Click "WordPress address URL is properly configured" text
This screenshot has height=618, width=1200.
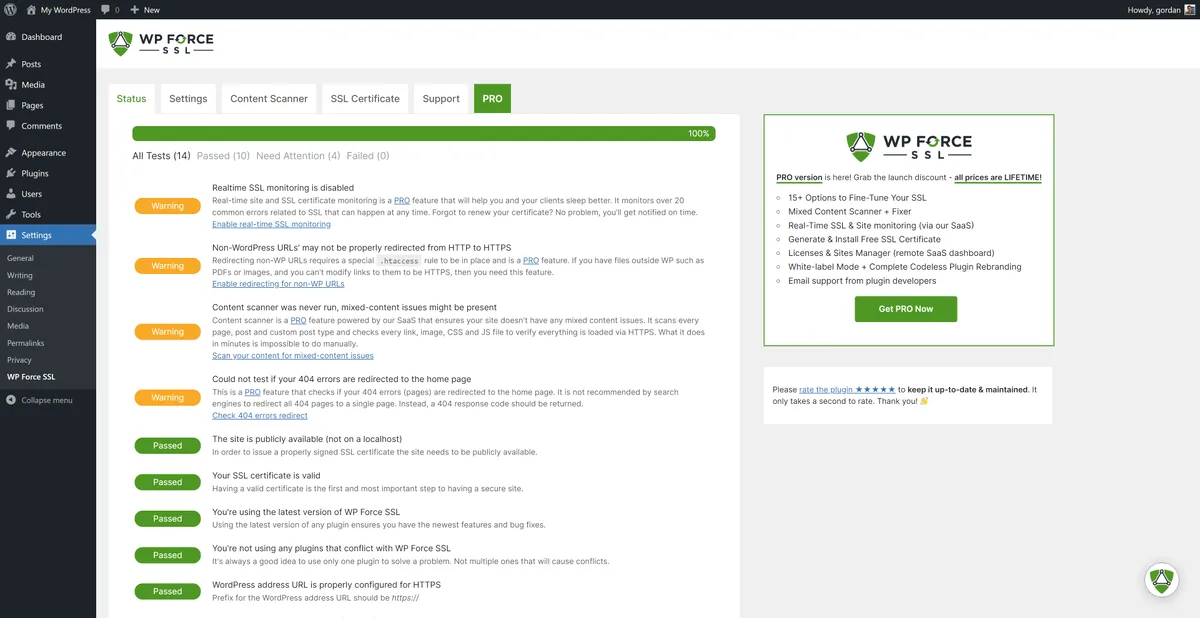(326, 585)
